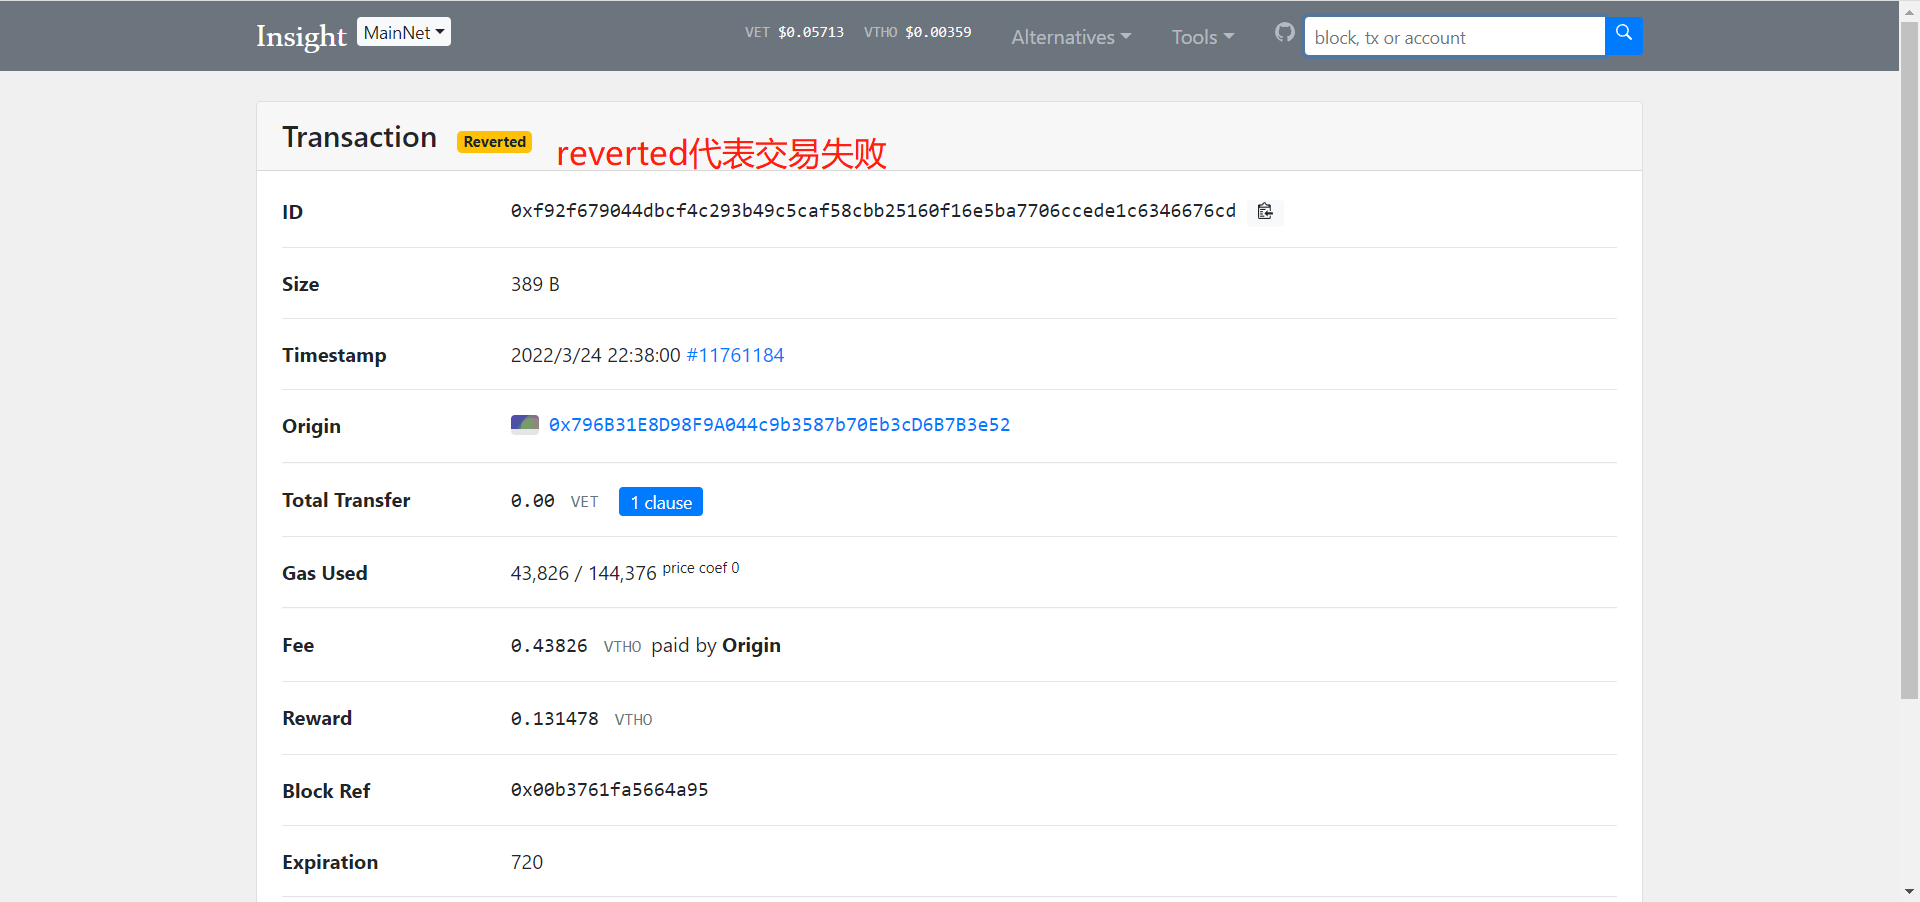Image resolution: width=1920 pixels, height=902 pixels.
Task: Click the transaction ID hash text
Action: (x=872, y=211)
